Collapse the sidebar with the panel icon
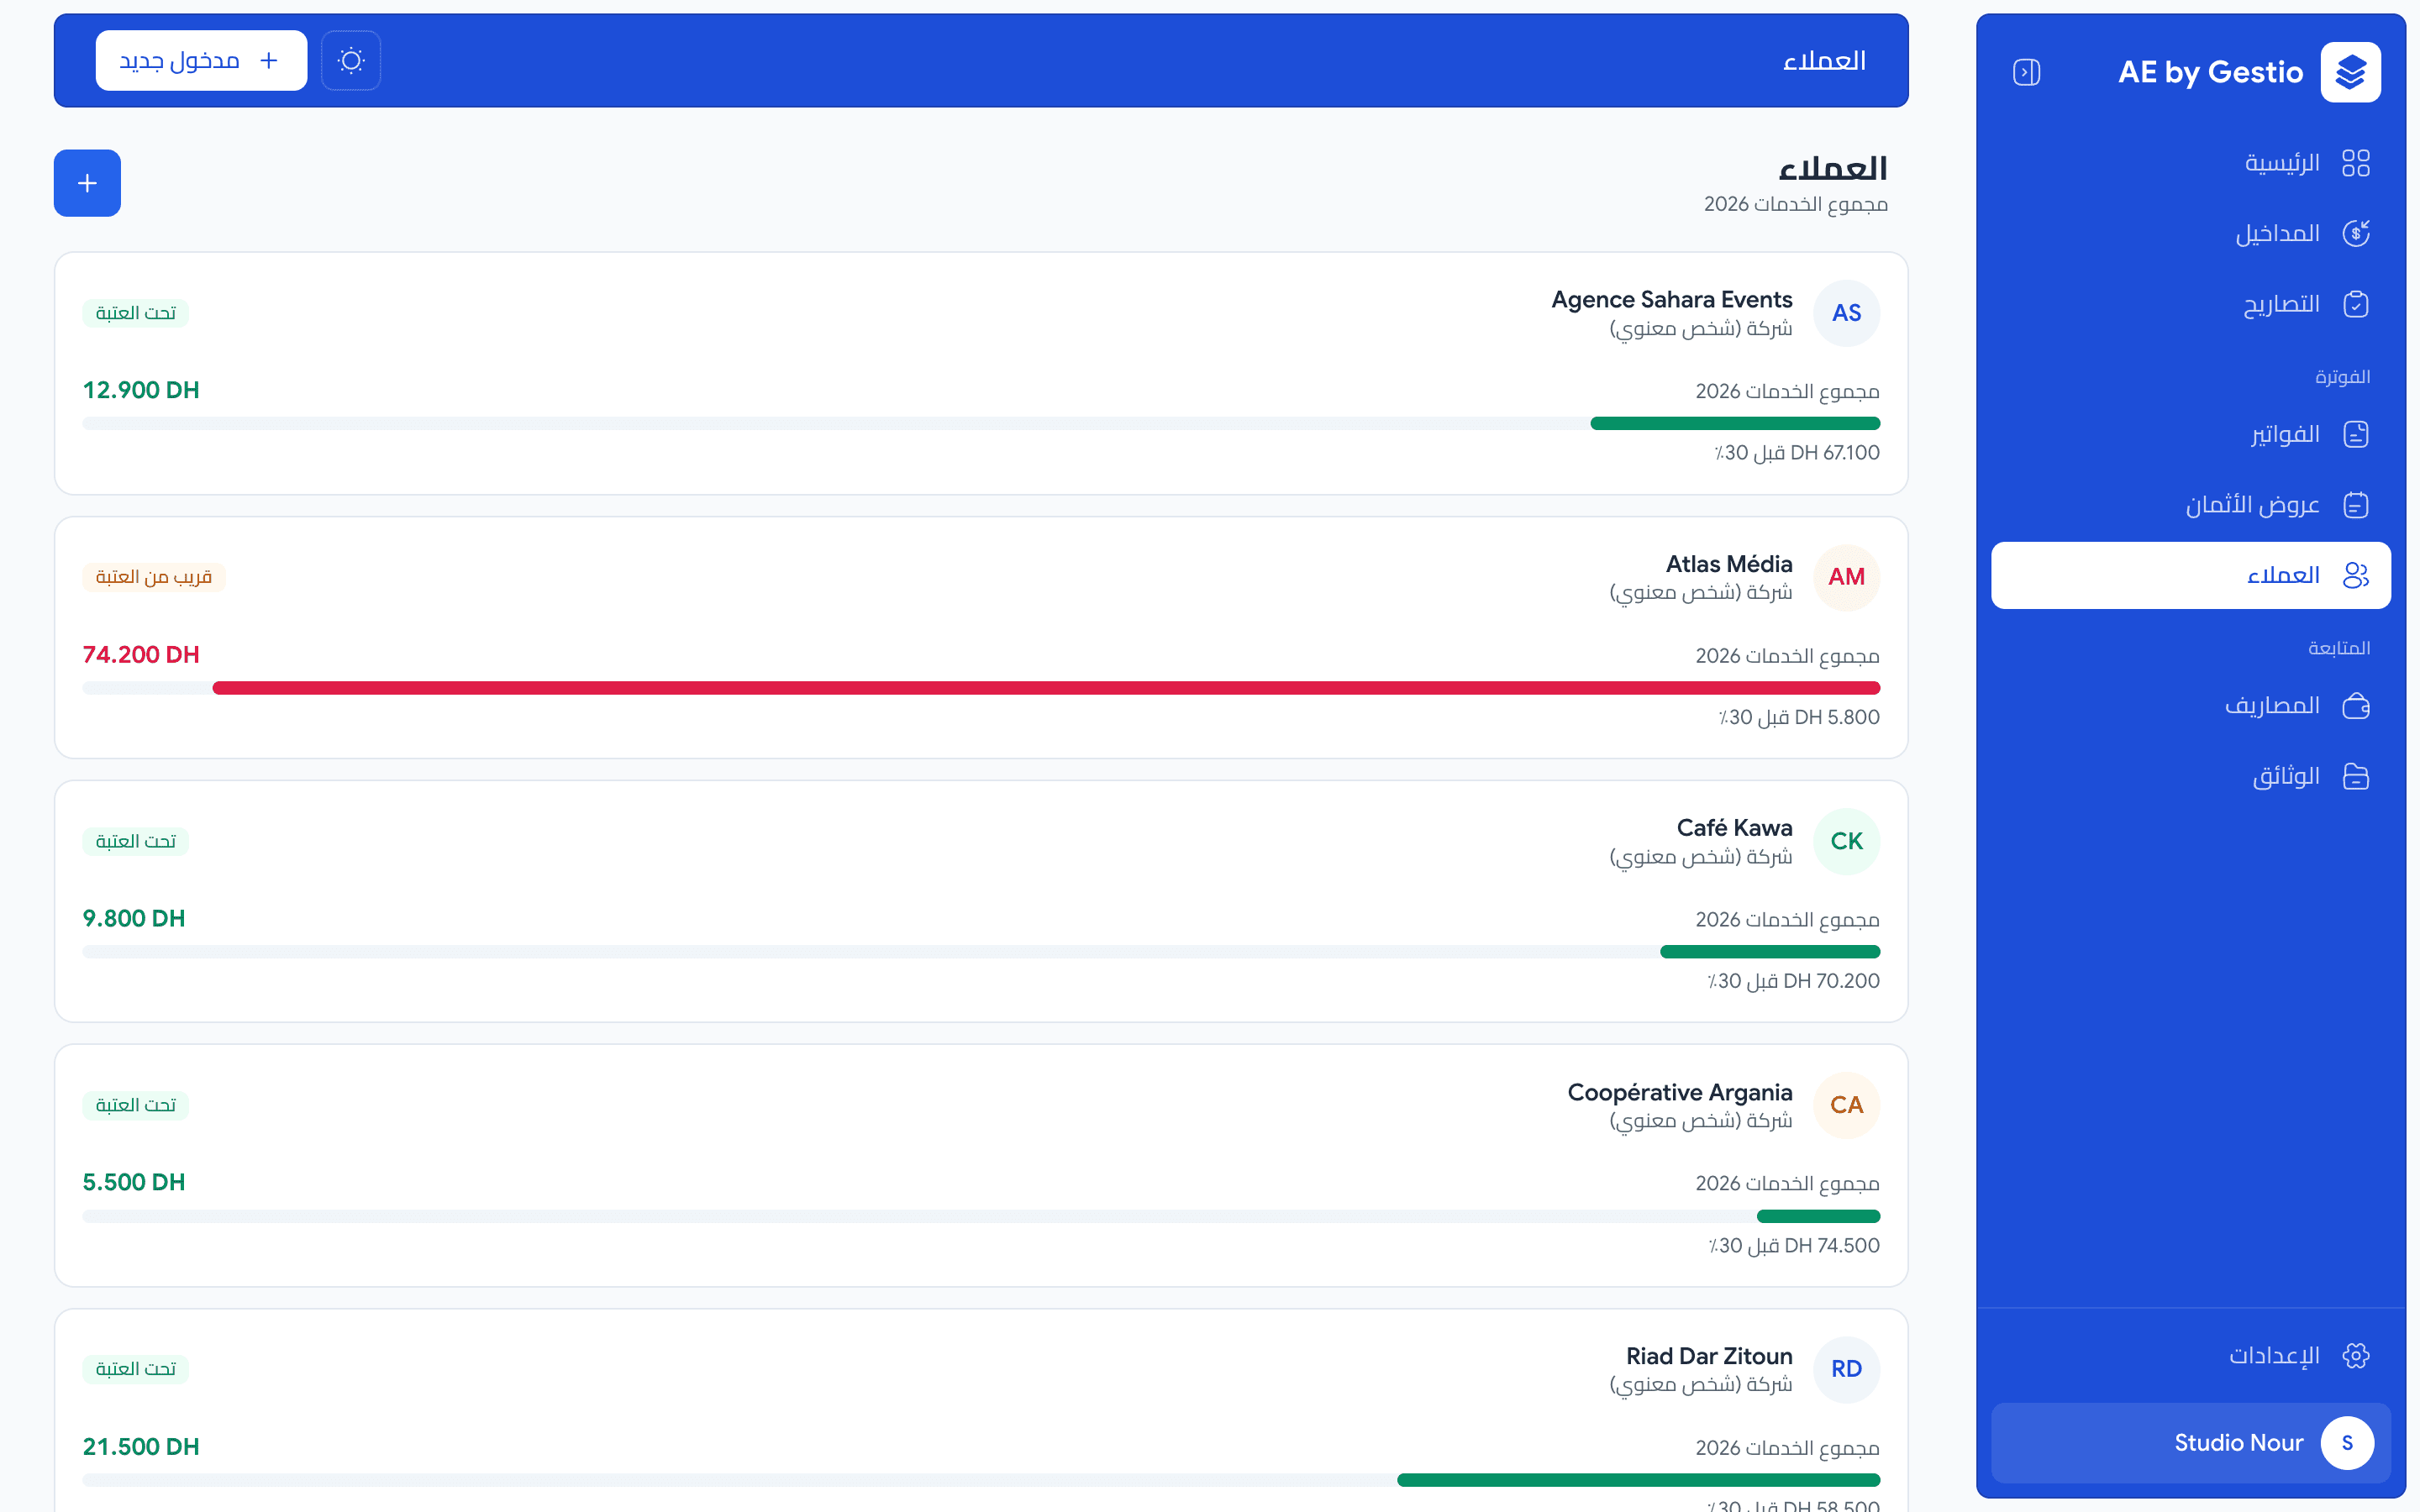The width and height of the screenshot is (2420, 1512). (x=2026, y=72)
